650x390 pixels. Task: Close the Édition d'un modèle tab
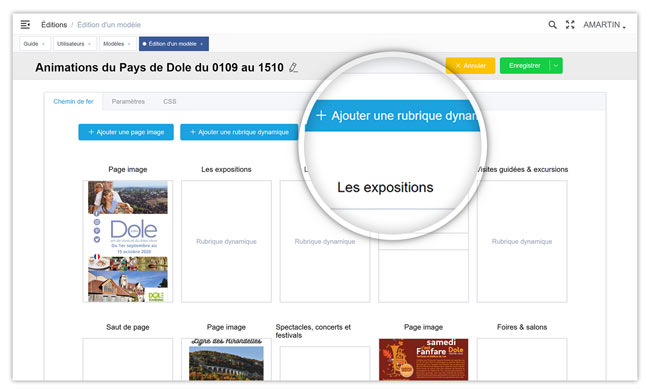coord(201,44)
